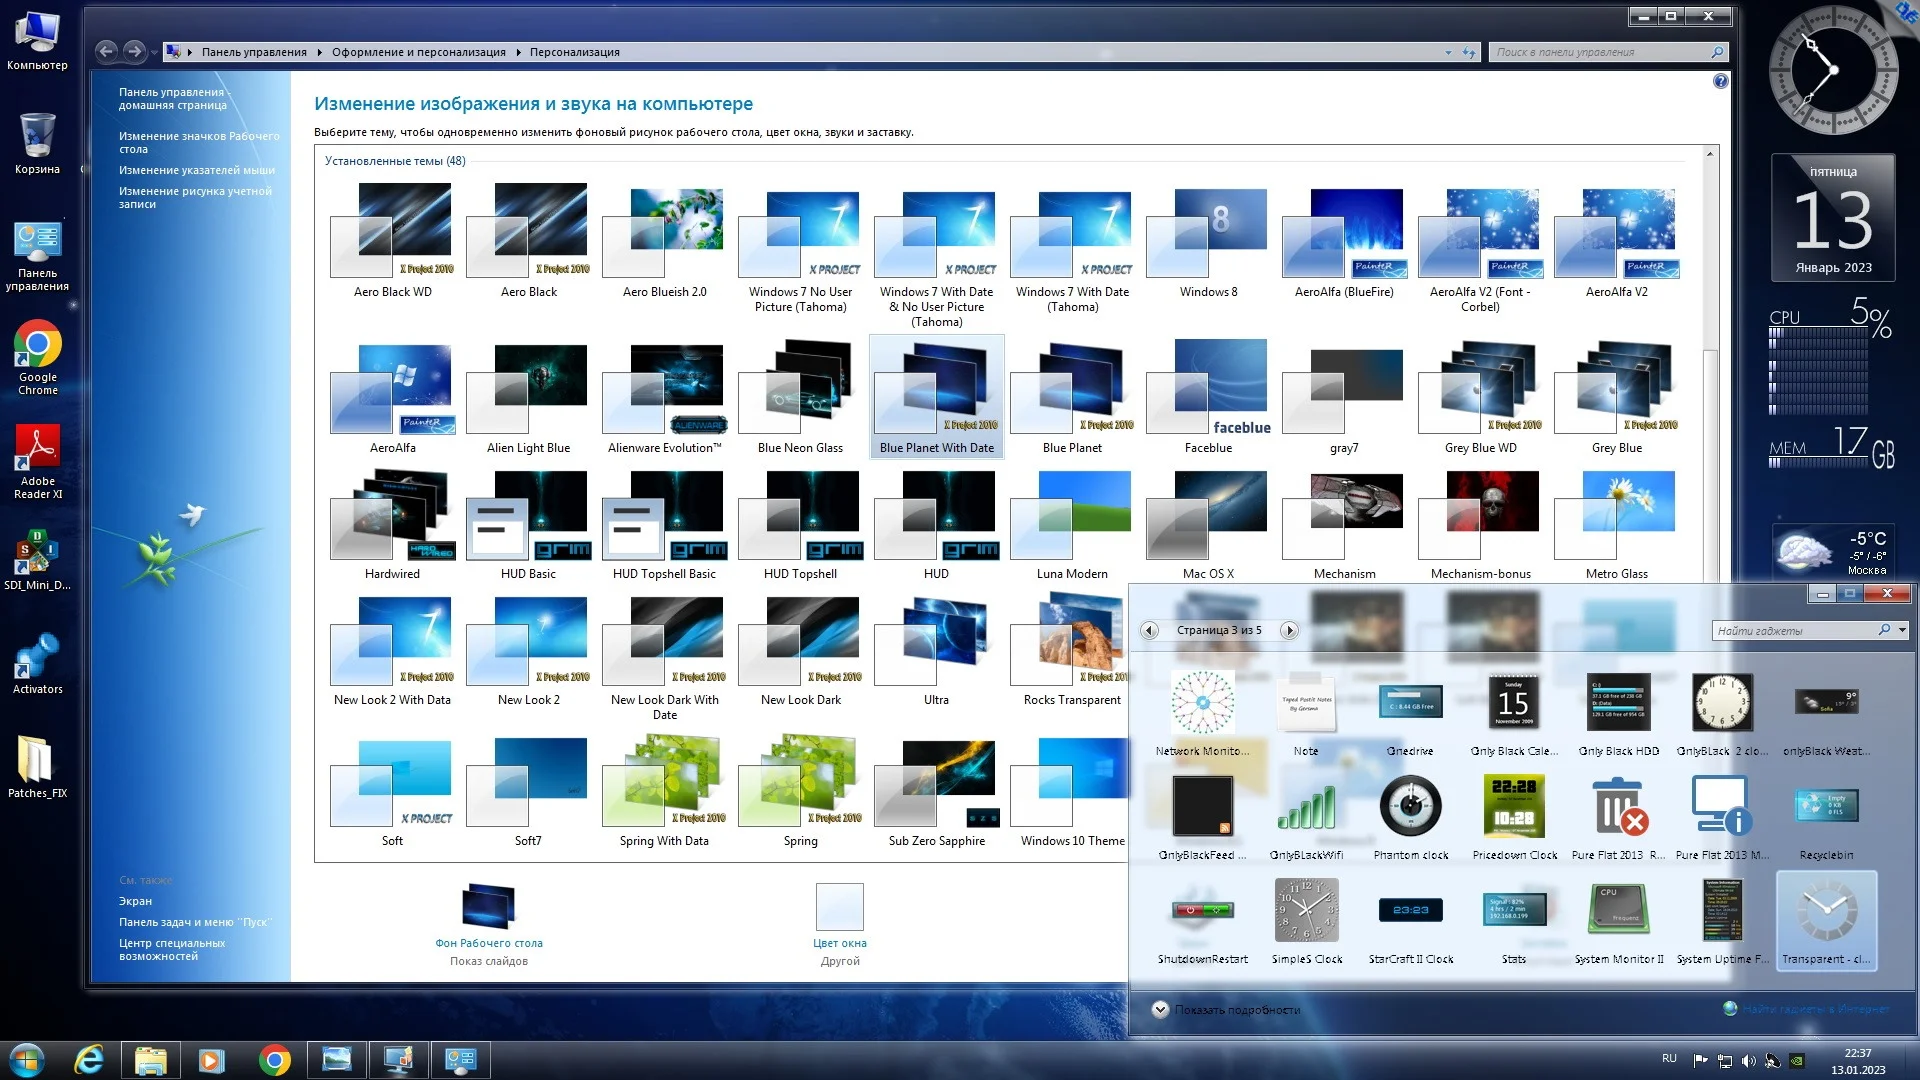Open the gadget search dropdown arrow
The height and width of the screenshot is (1080, 1920).
(x=1902, y=630)
